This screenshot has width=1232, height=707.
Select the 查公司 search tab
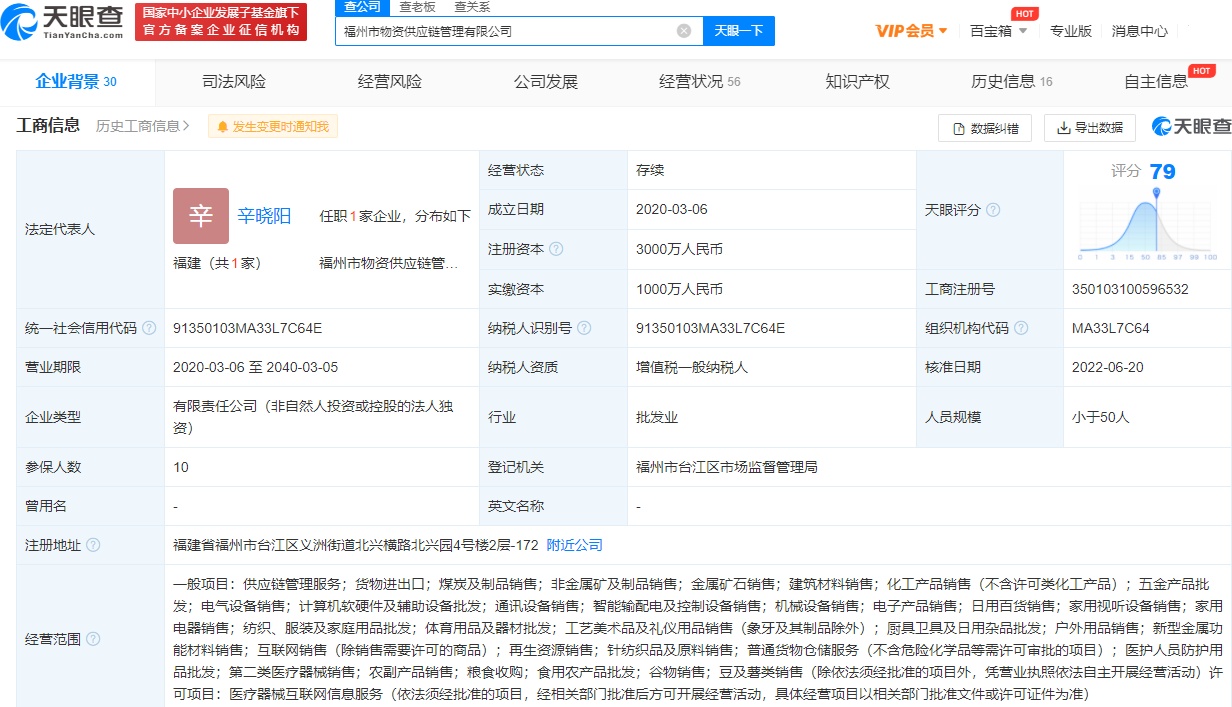point(362,7)
